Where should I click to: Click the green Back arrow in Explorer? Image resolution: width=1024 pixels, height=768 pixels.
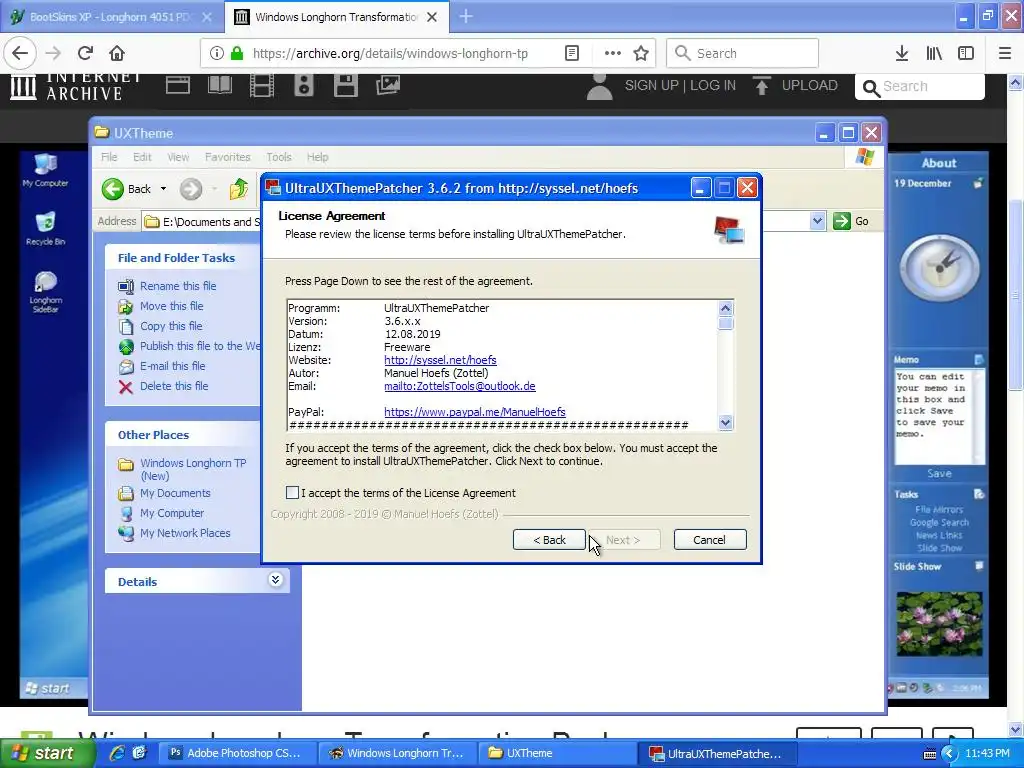pyautogui.click(x=113, y=189)
